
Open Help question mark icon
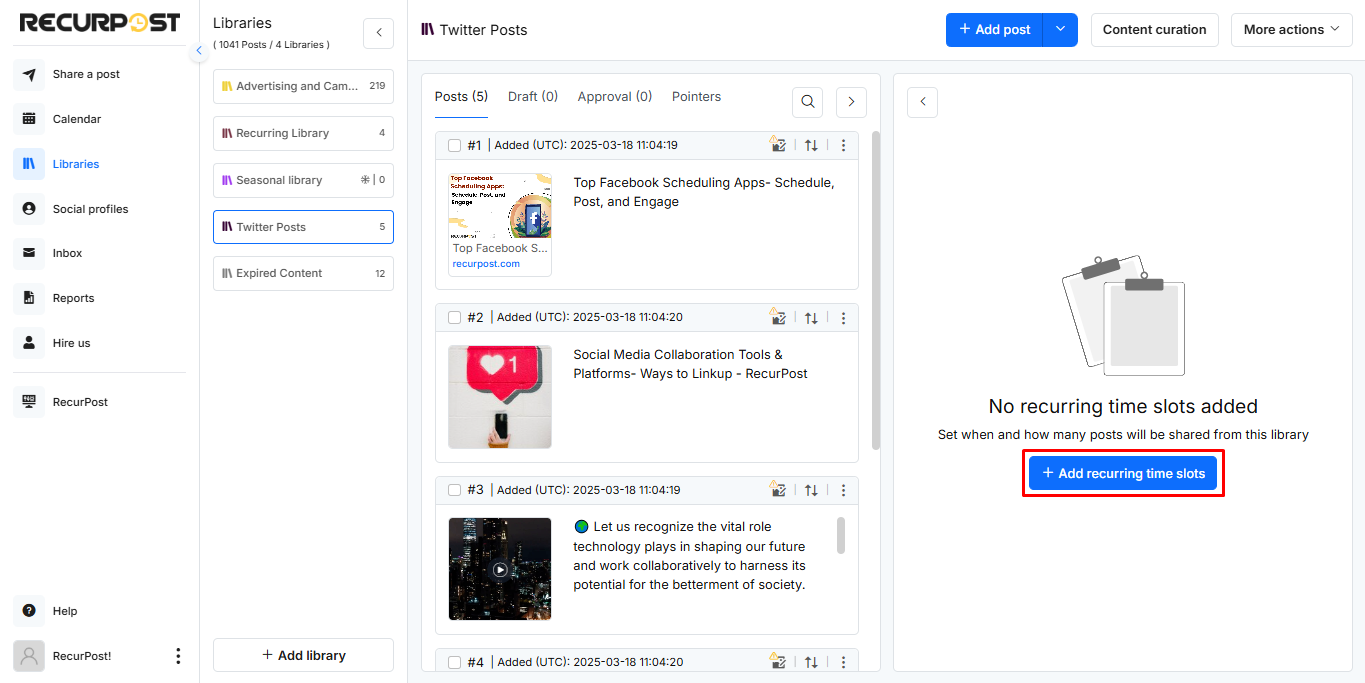(29, 611)
